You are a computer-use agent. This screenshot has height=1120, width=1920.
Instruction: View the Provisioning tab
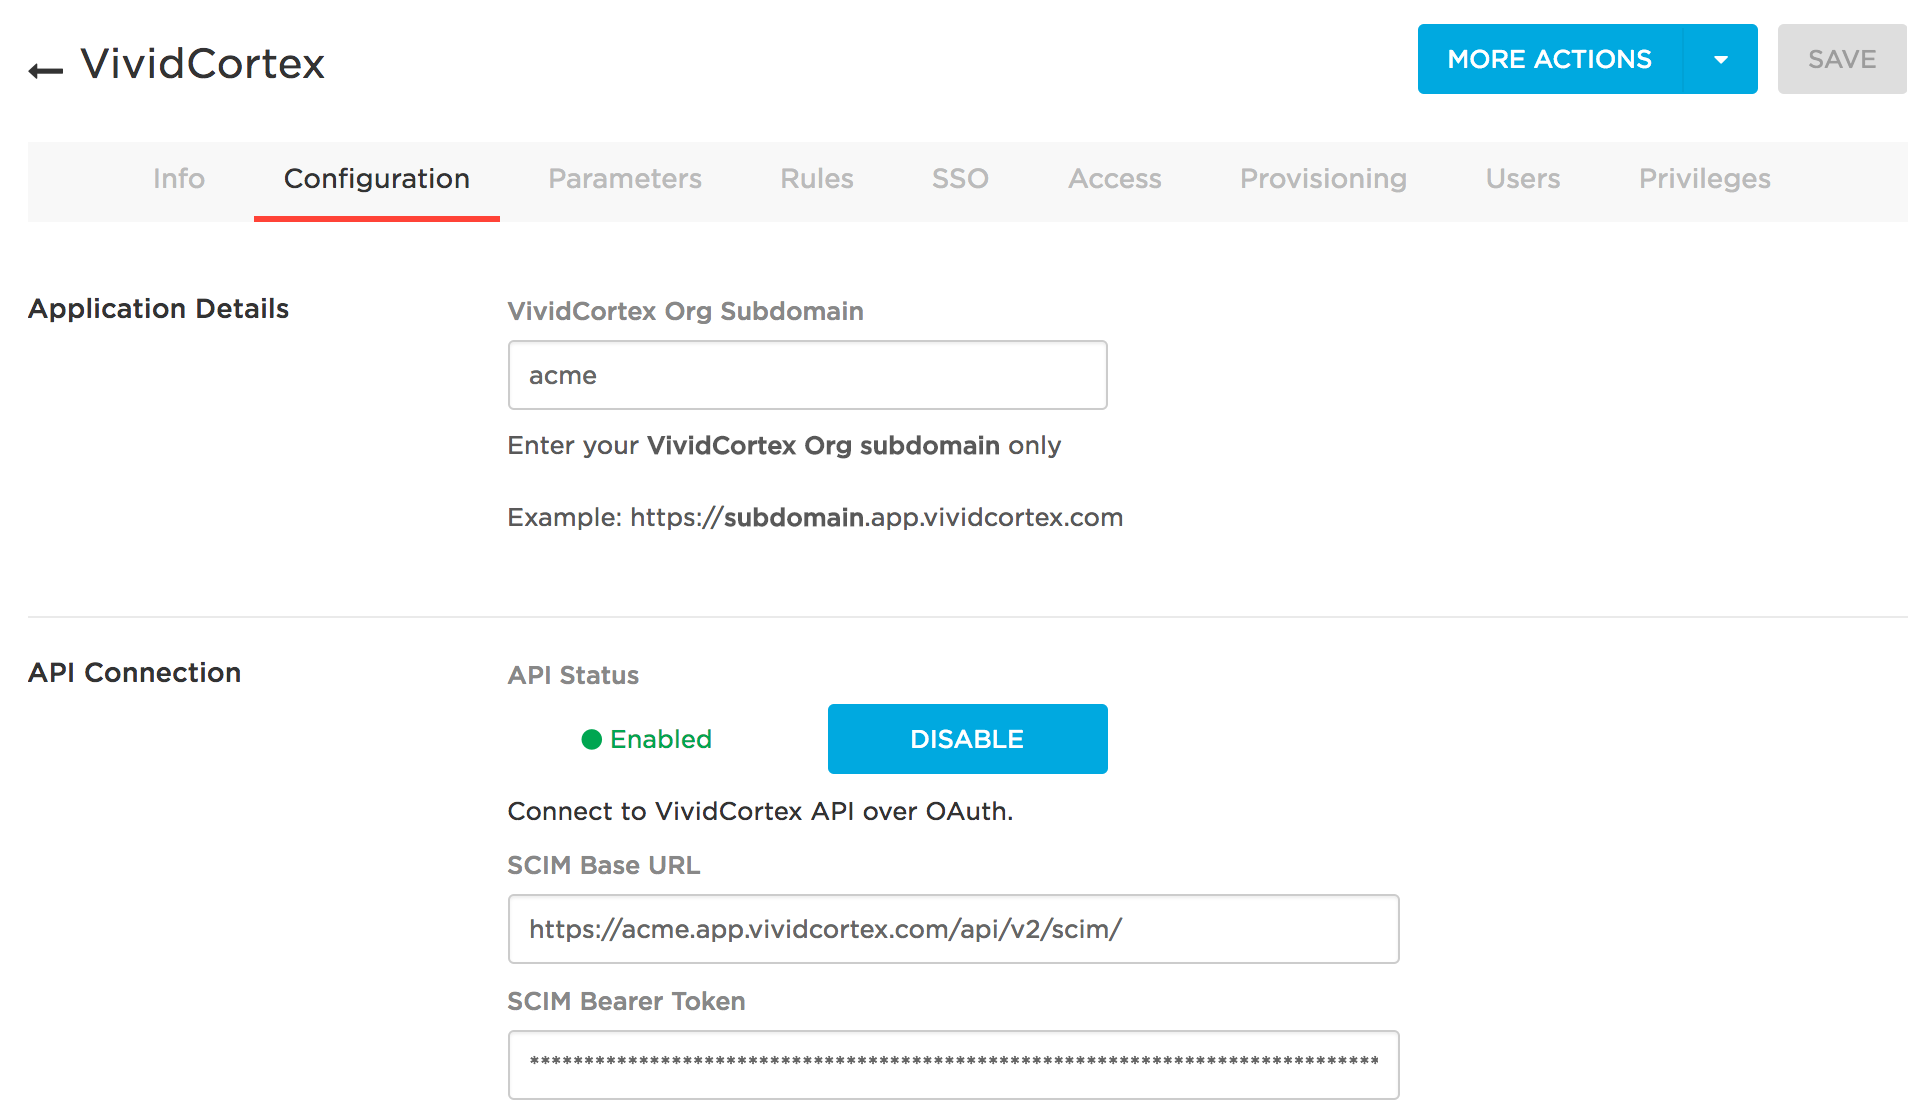tap(1323, 179)
